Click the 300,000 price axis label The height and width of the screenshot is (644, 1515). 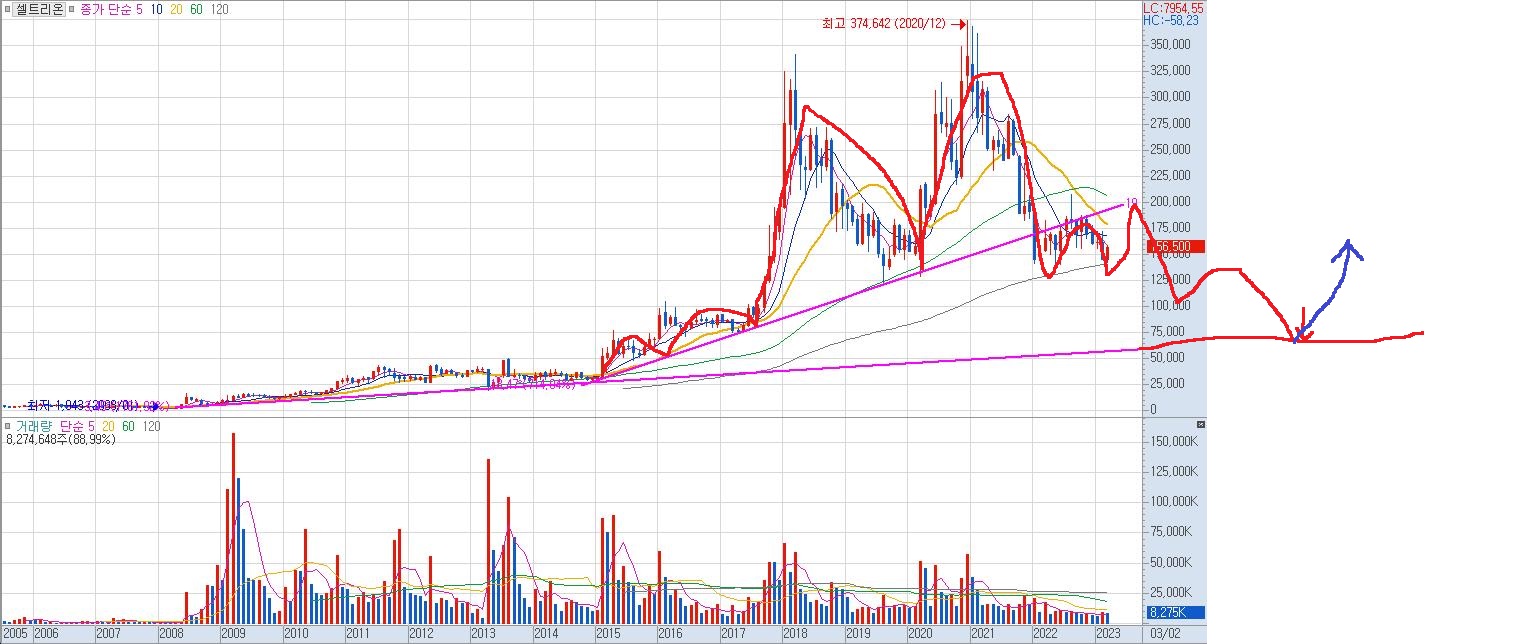[x=1170, y=97]
